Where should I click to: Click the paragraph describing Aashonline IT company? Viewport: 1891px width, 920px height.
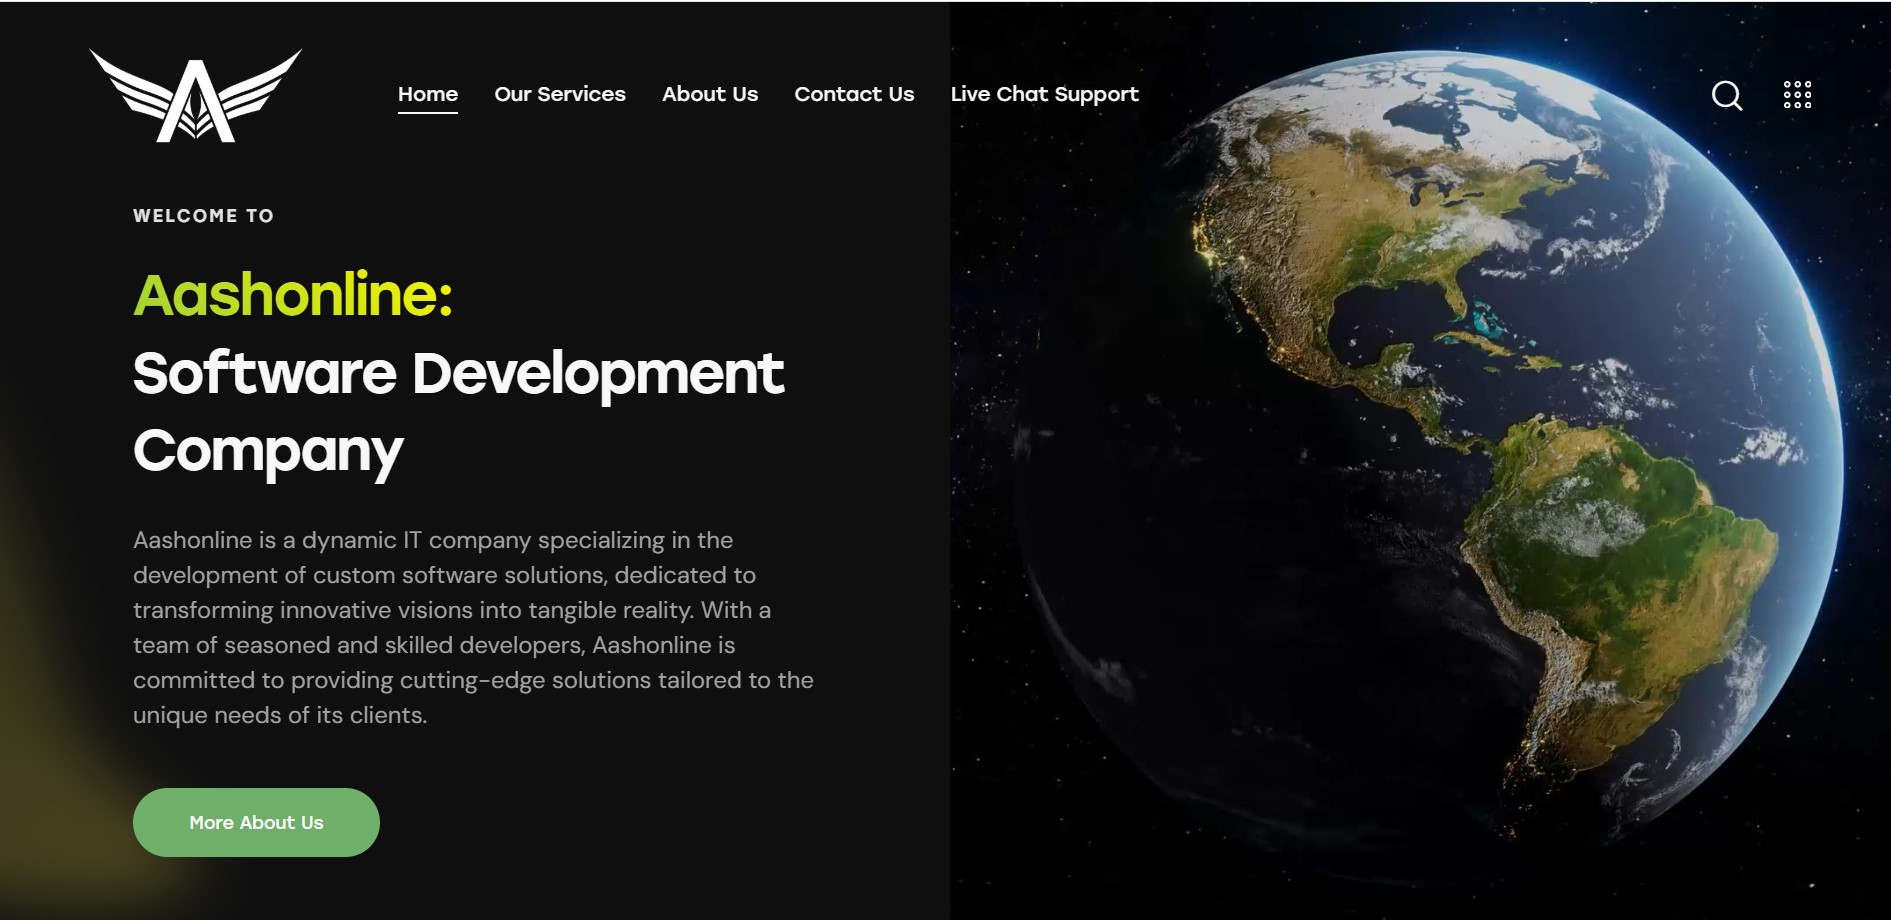click(473, 627)
